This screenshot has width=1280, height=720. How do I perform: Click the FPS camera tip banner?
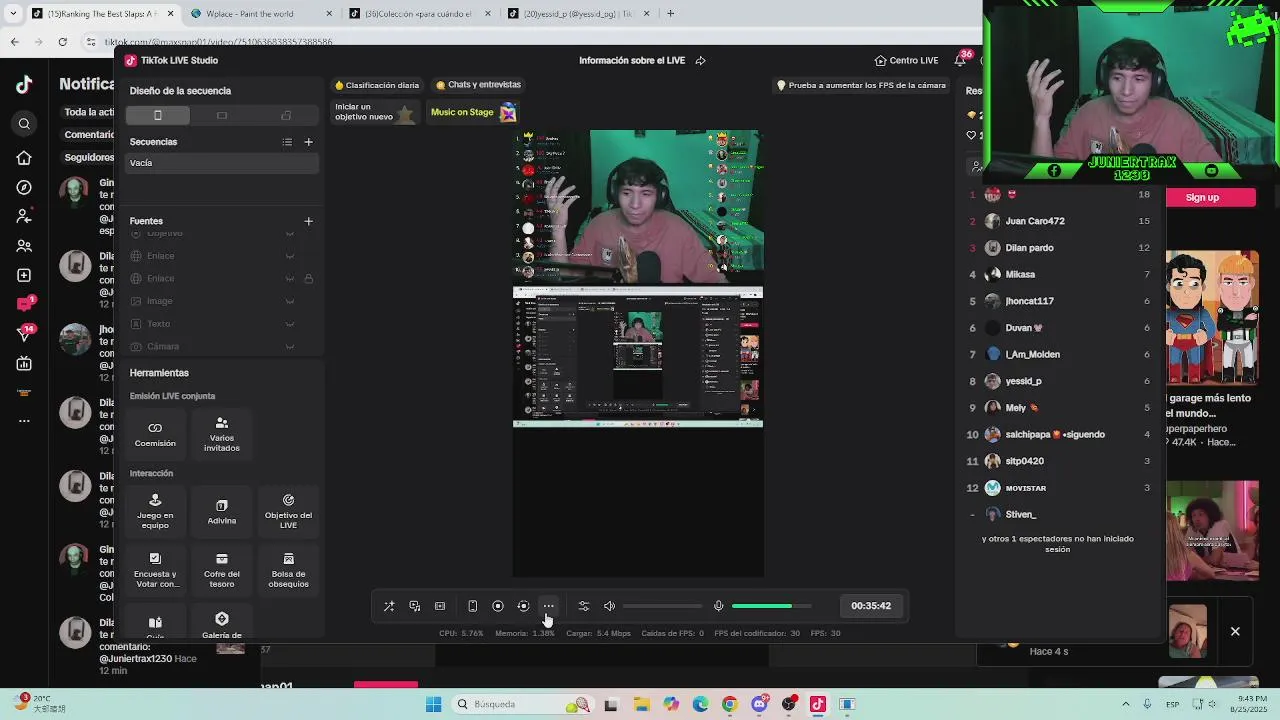(861, 85)
